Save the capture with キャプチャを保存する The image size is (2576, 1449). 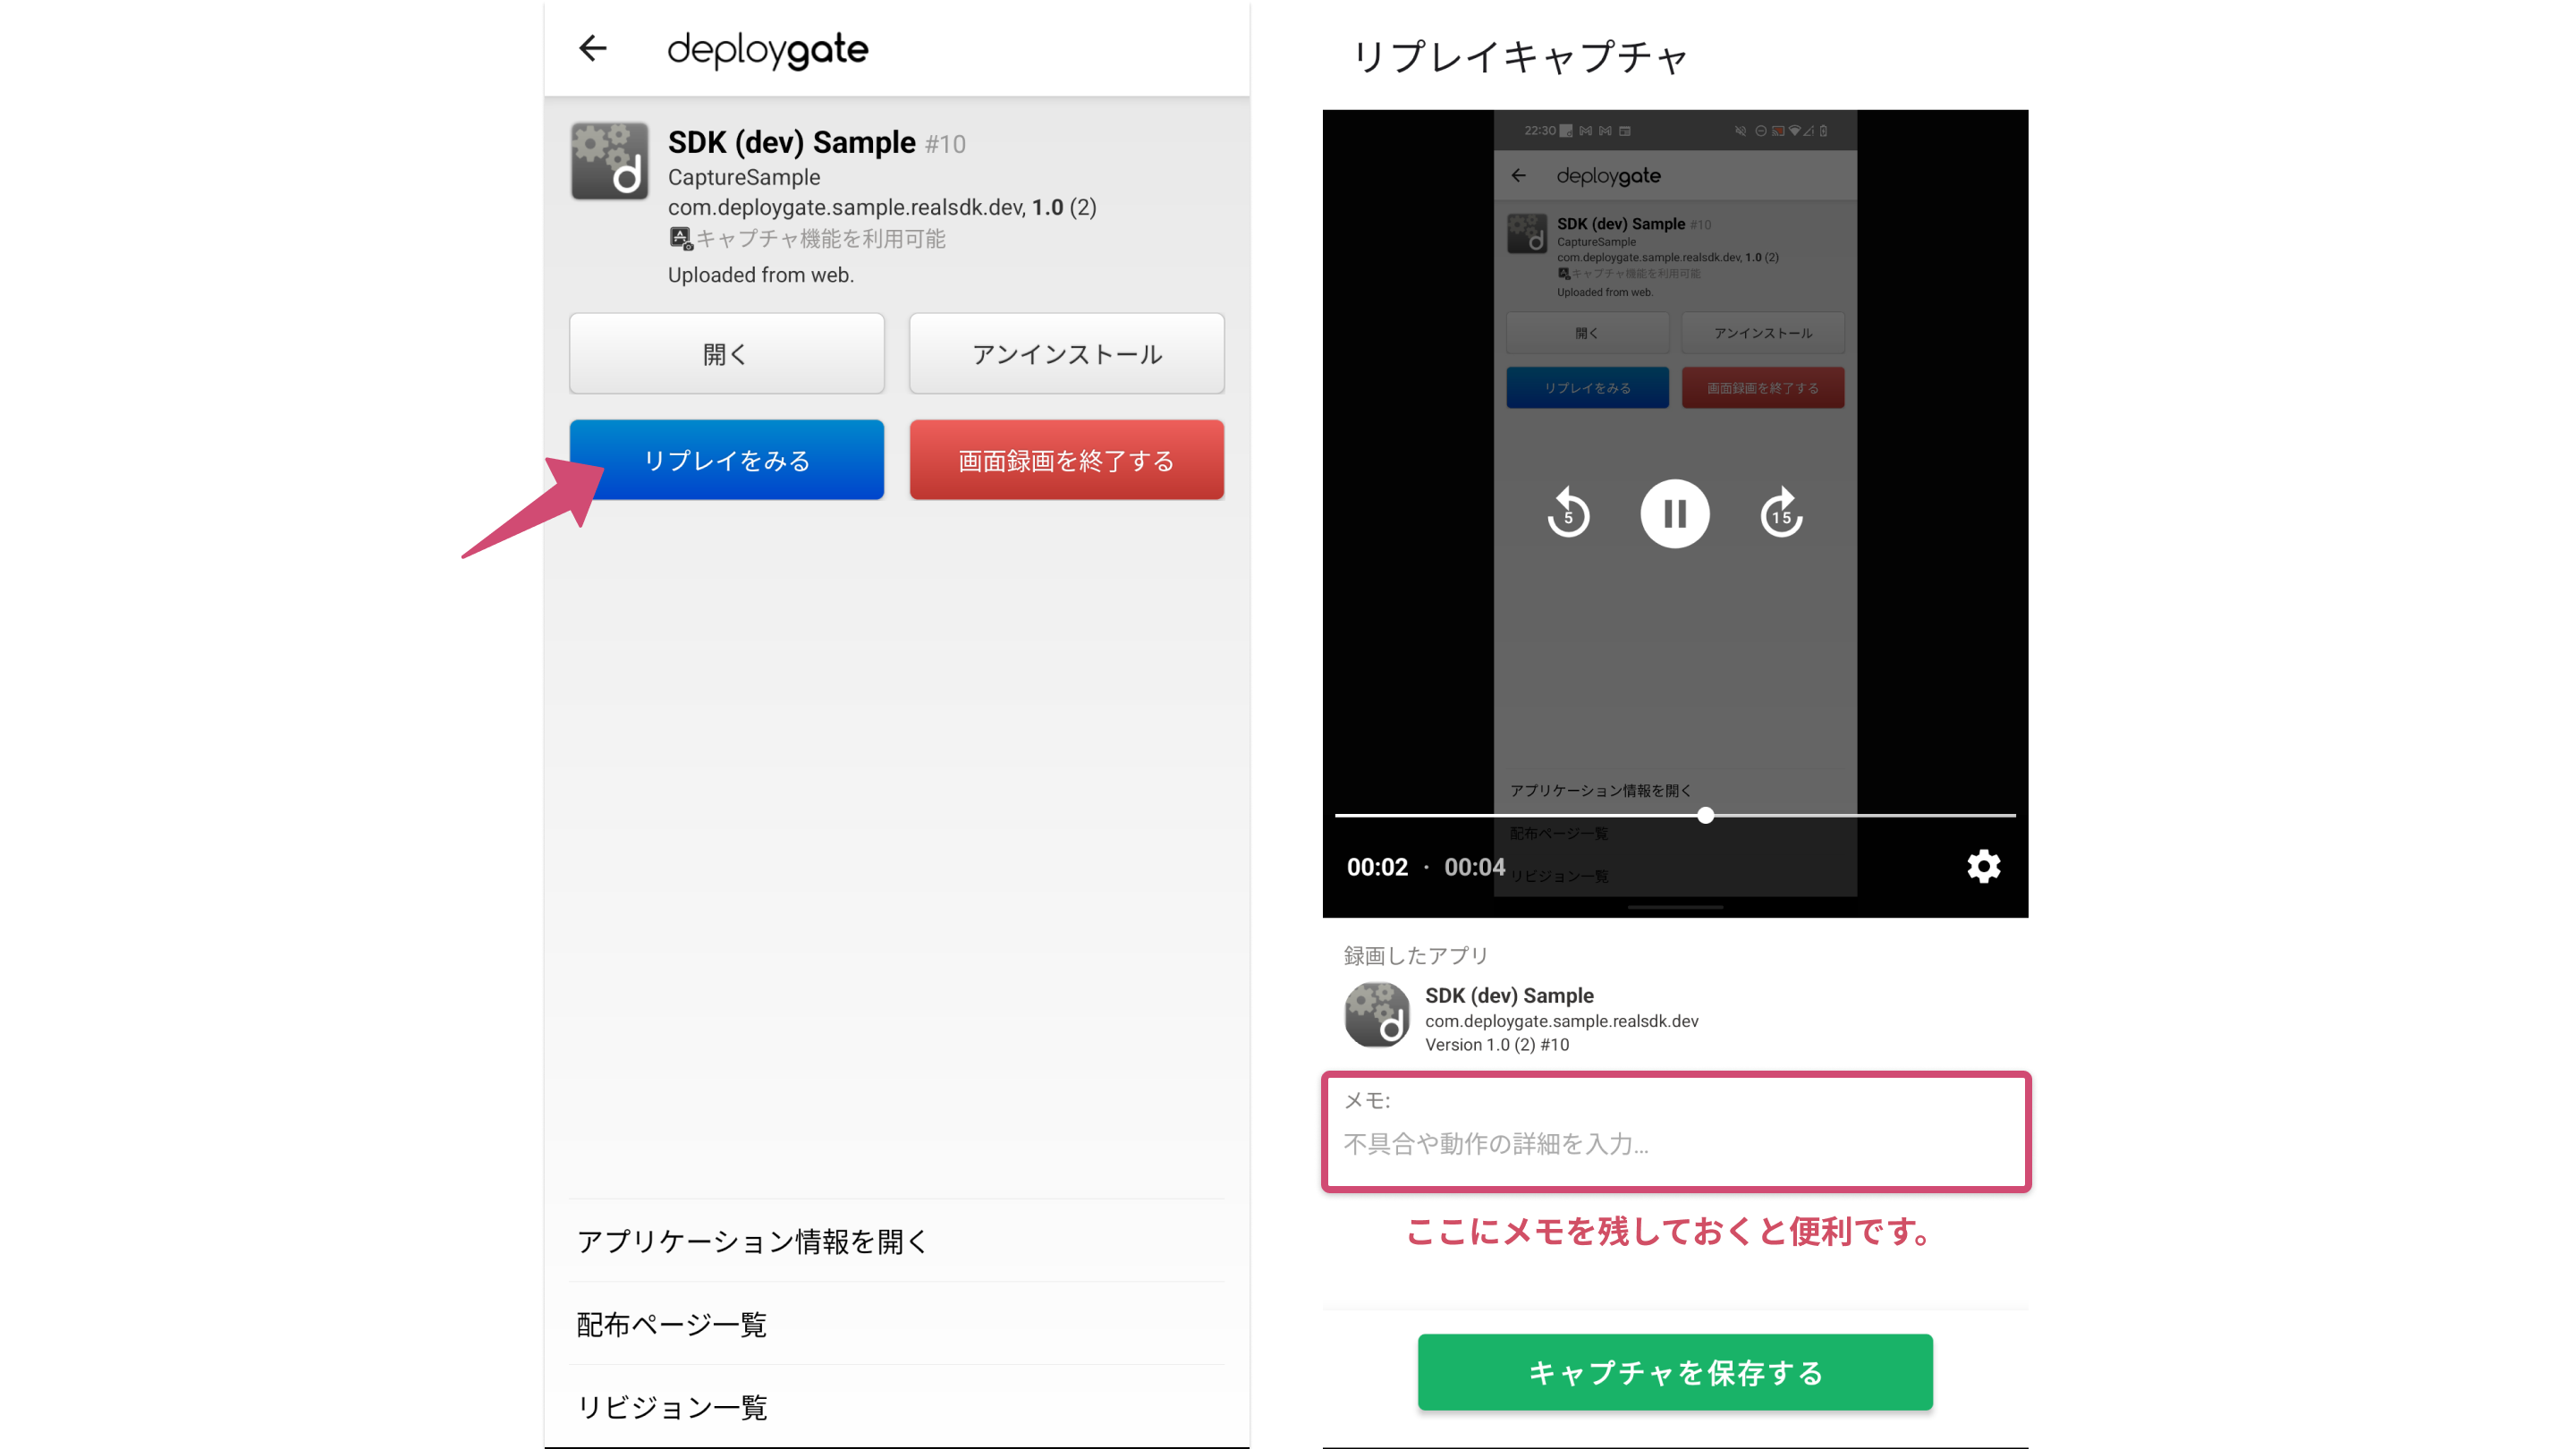[1674, 1372]
